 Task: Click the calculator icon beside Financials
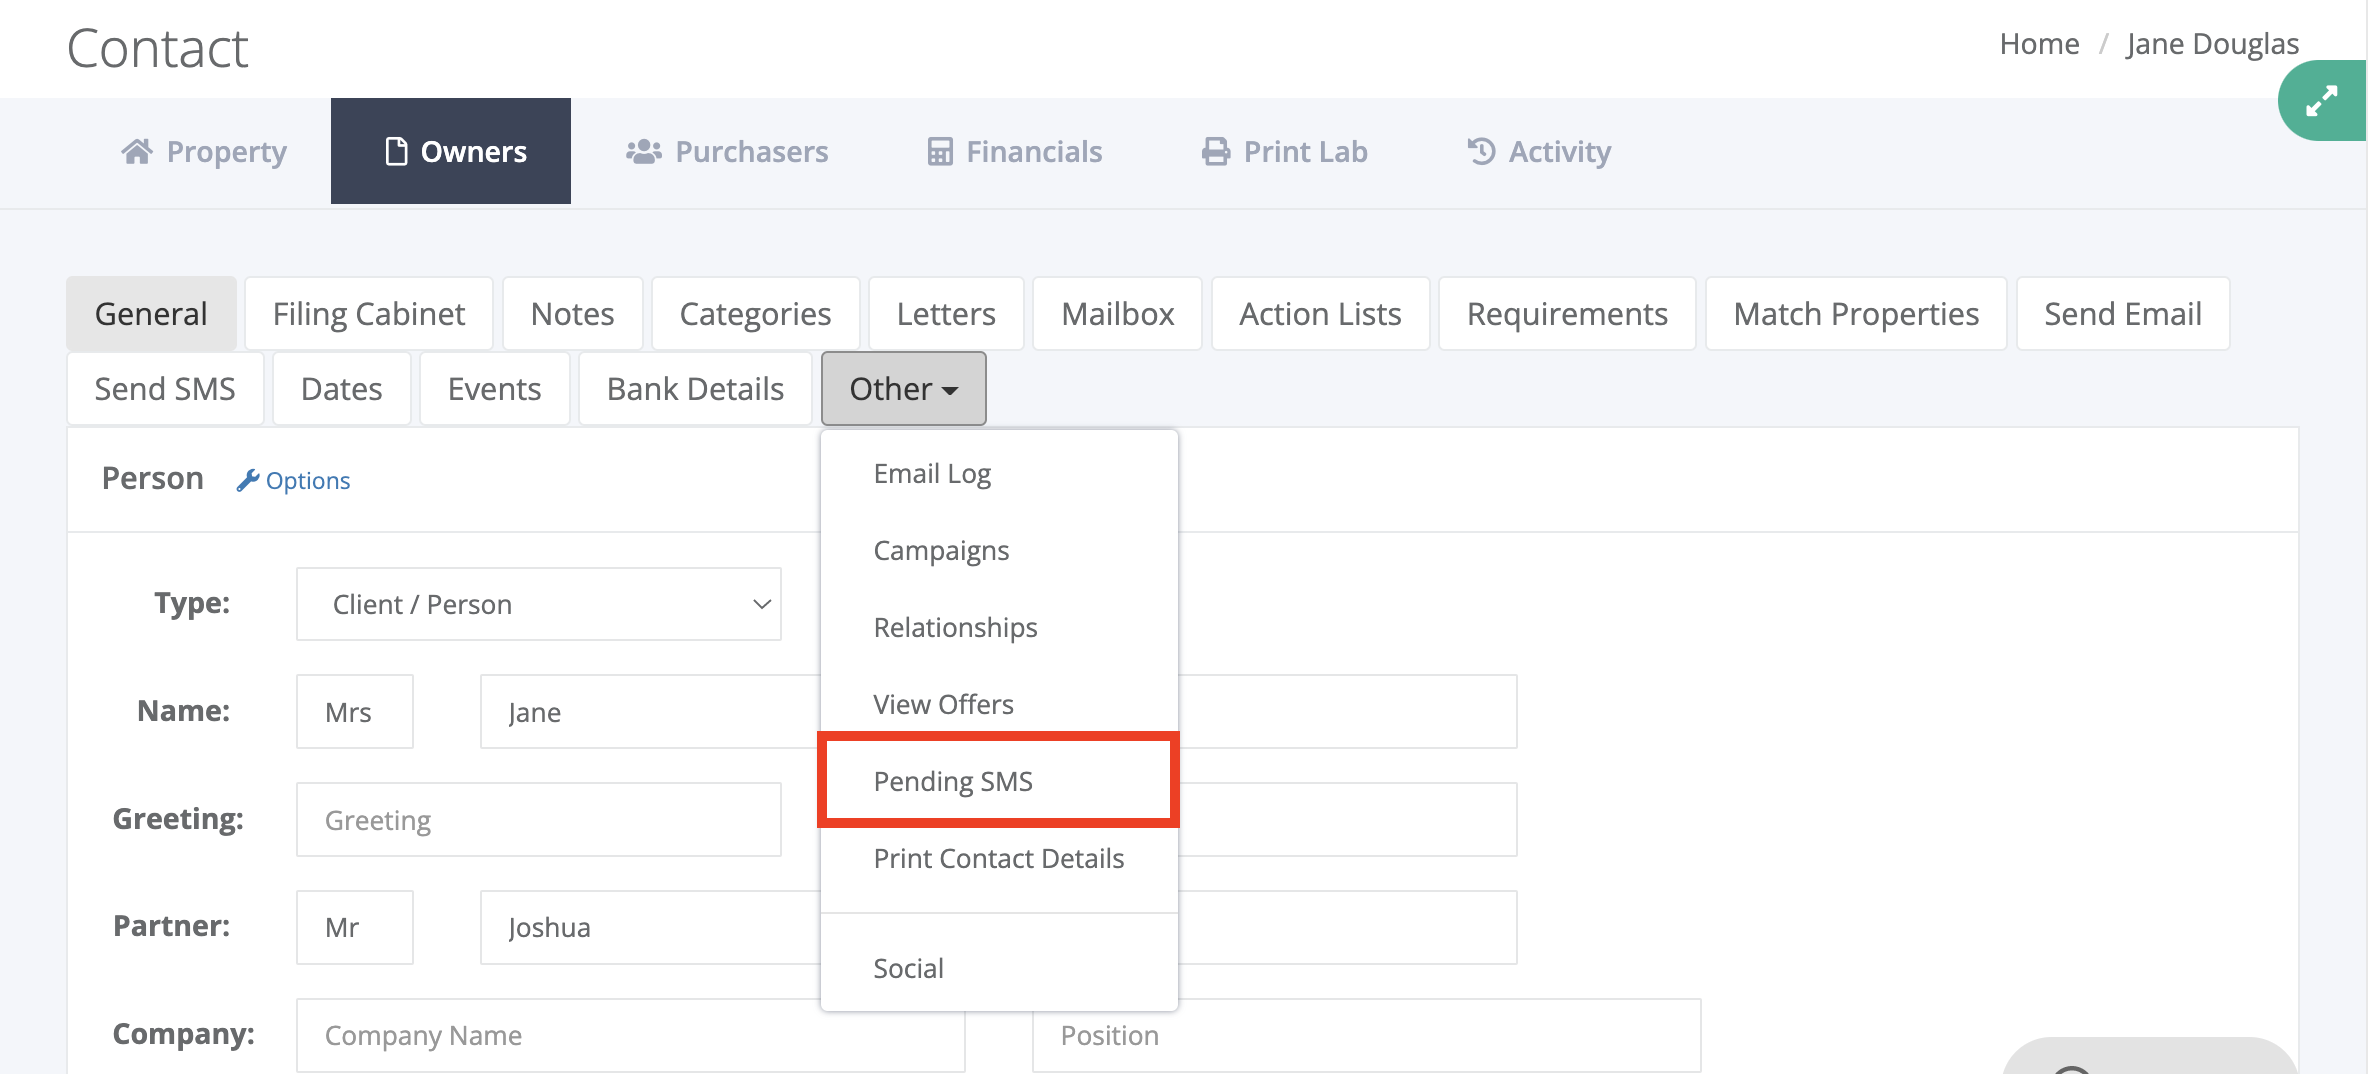click(x=939, y=151)
